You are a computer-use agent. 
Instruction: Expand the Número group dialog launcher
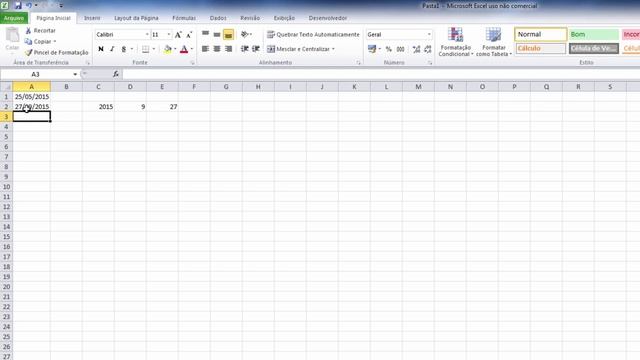tap(430, 63)
